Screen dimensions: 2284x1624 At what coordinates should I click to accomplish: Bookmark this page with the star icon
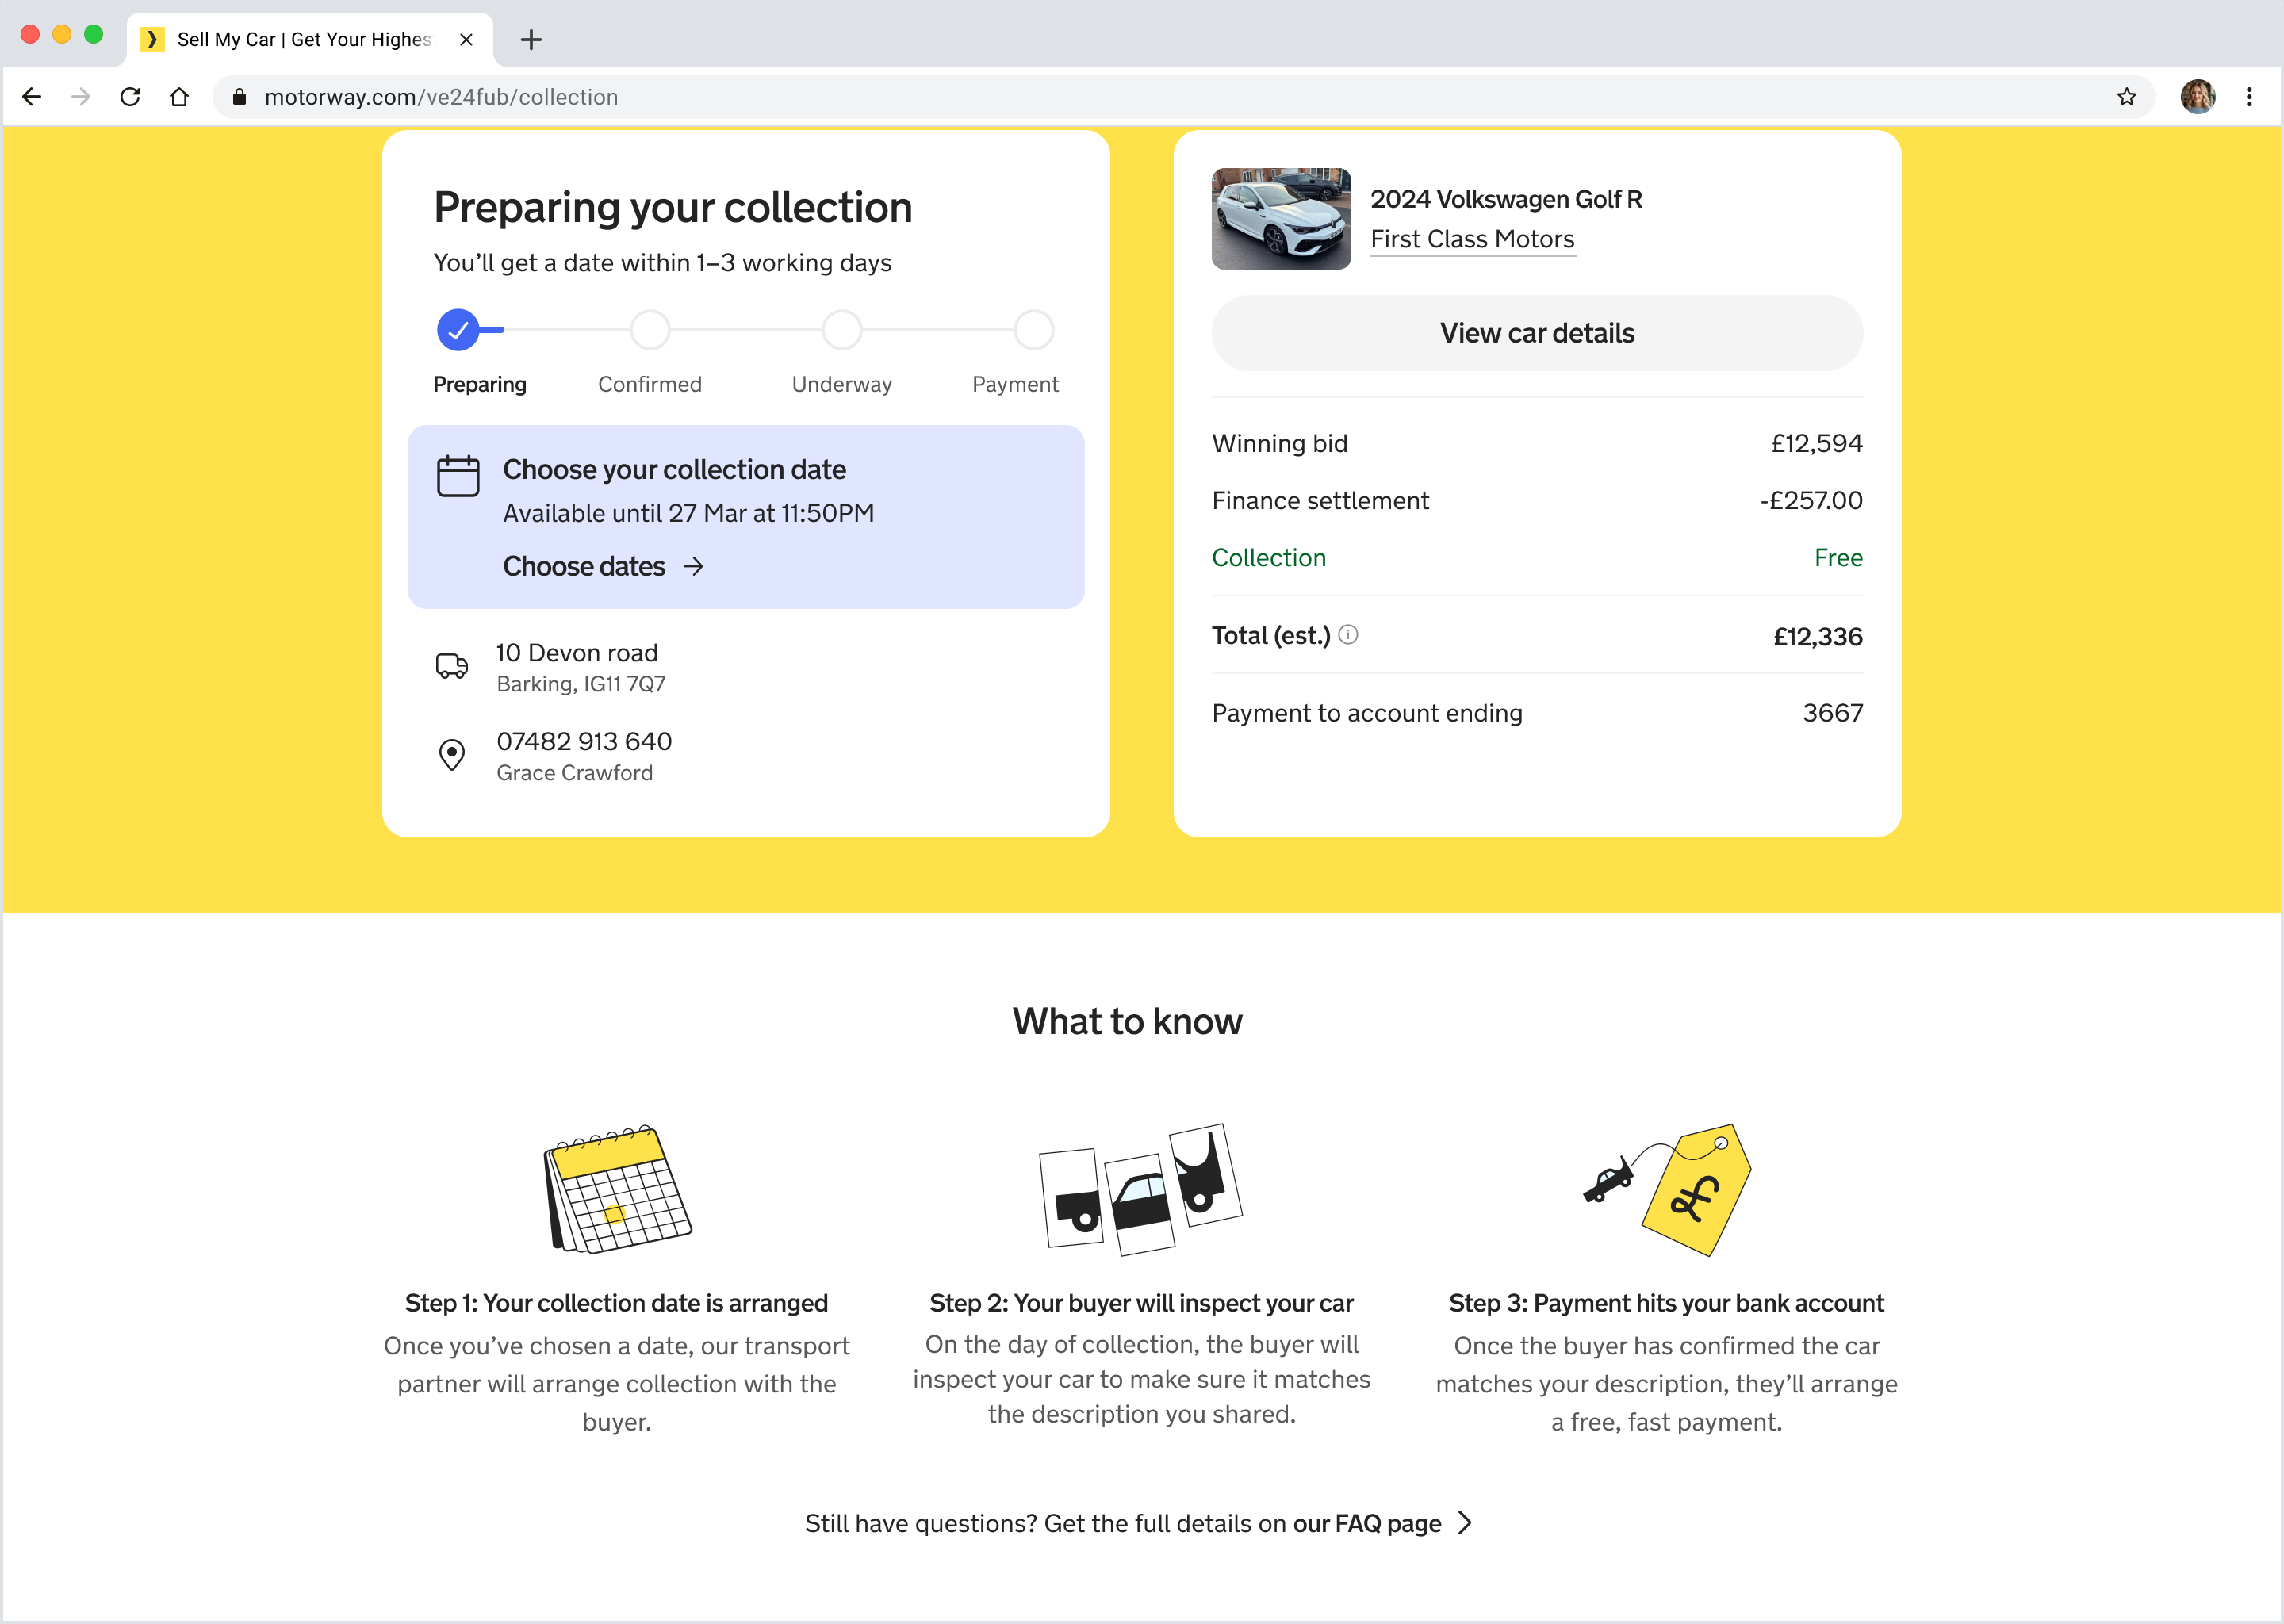(2126, 97)
